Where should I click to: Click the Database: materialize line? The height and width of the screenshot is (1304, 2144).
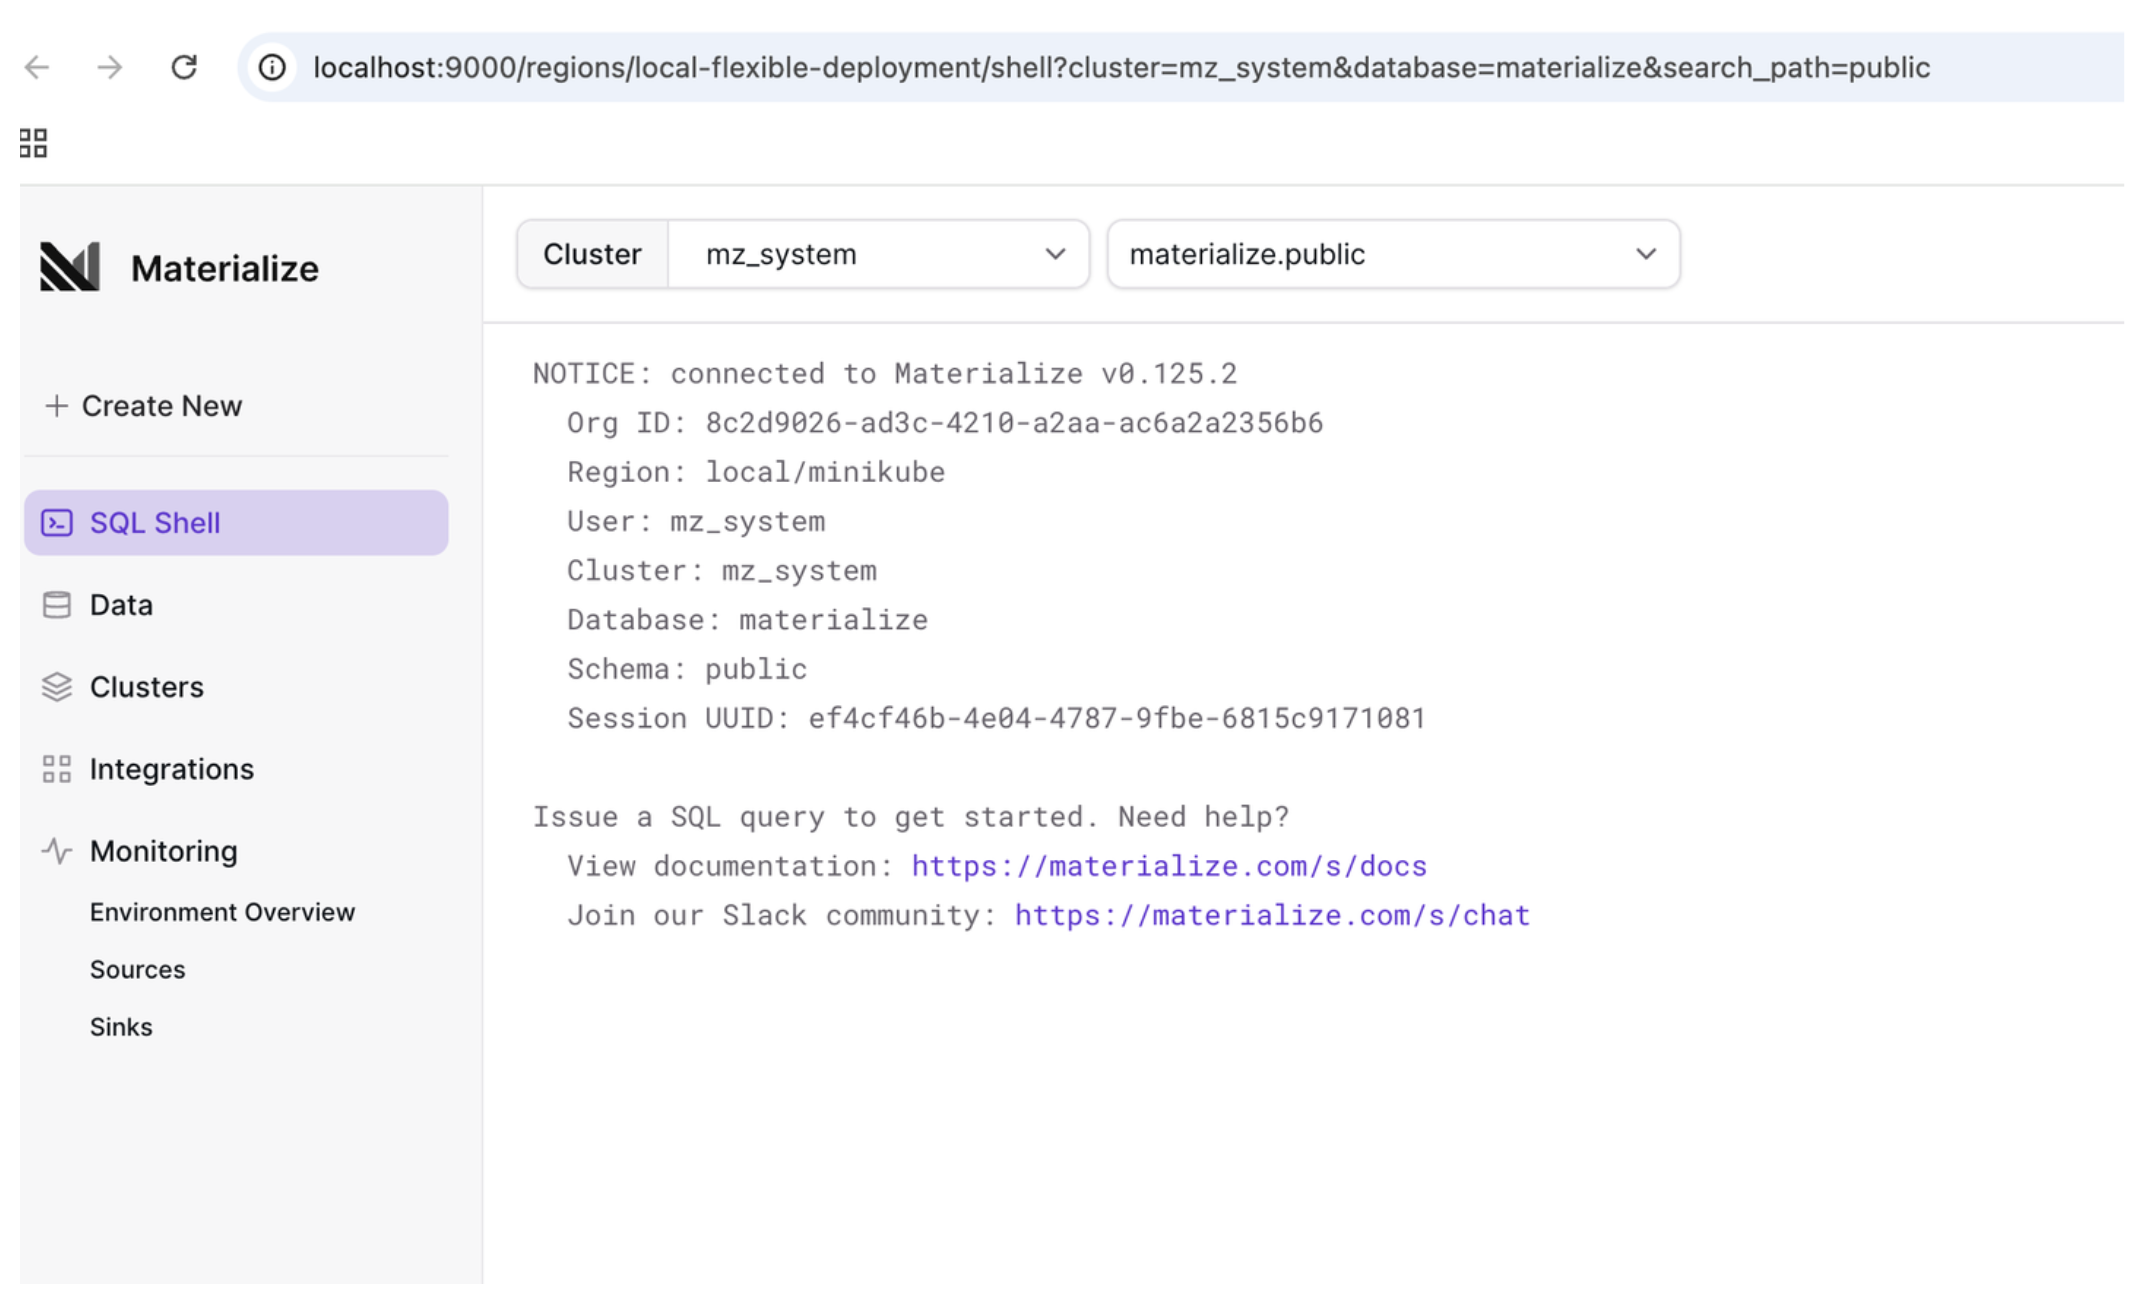[747, 620]
